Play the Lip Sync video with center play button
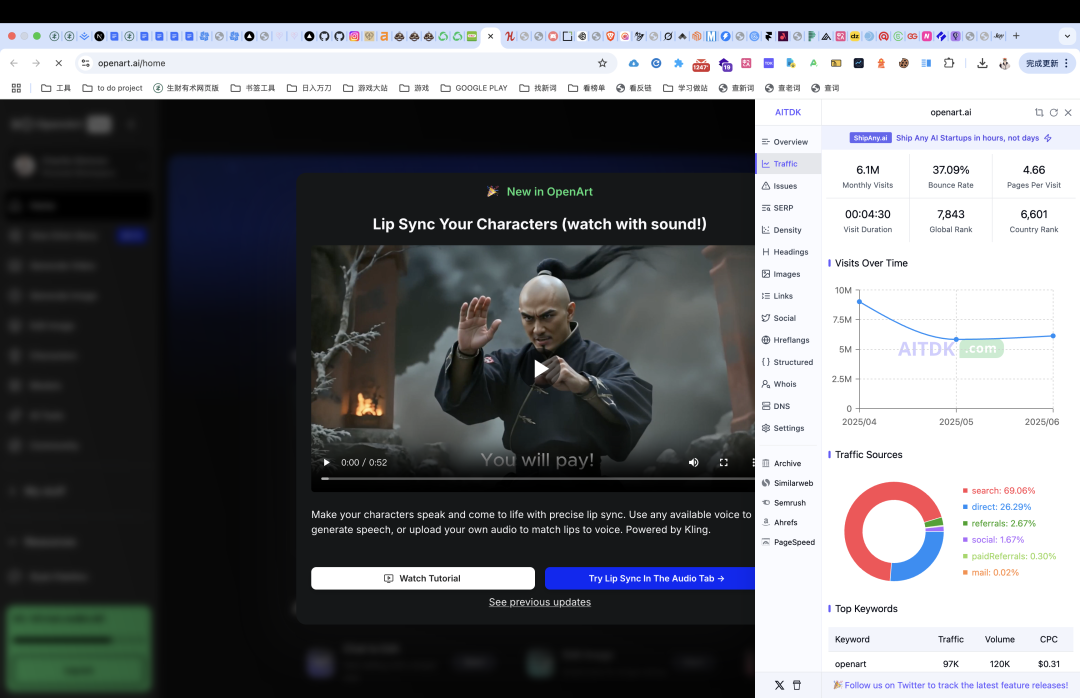1080x698 pixels. [541, 369]
